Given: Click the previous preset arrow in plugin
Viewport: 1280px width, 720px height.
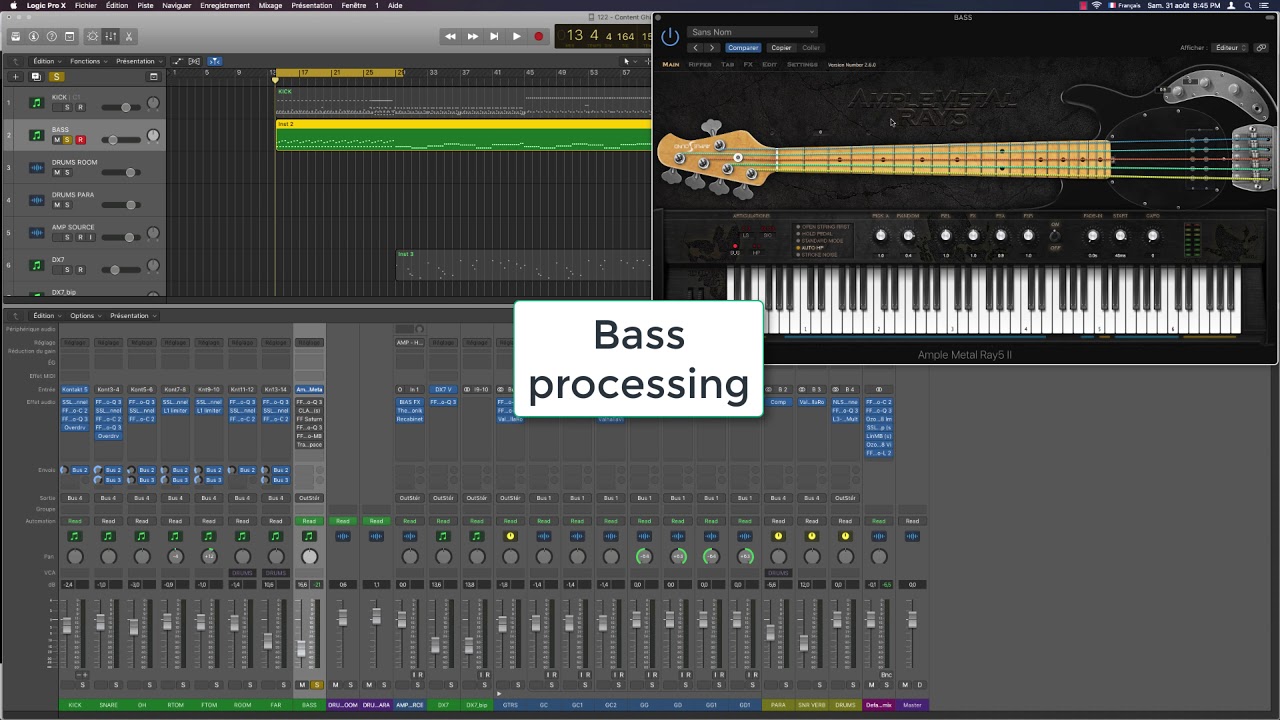Looking at the screenshot, I should [696, 47].
